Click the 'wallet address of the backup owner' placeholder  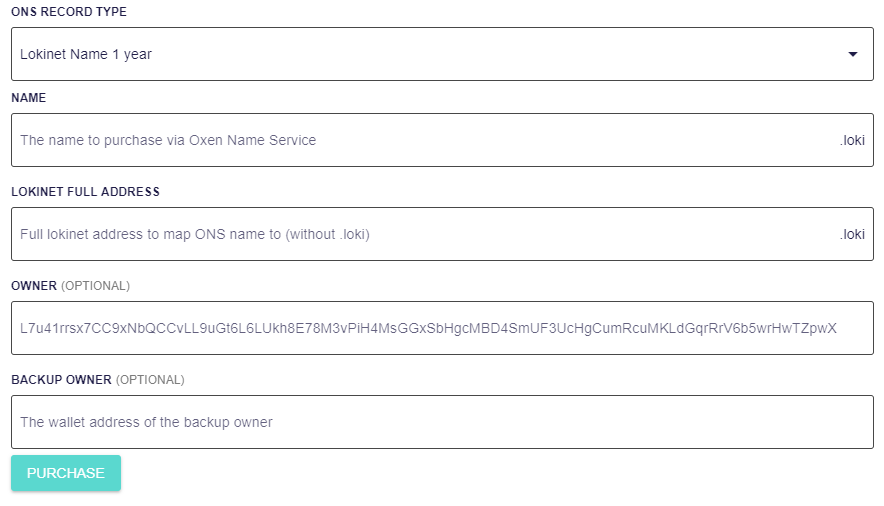click(x=146, y=422)
